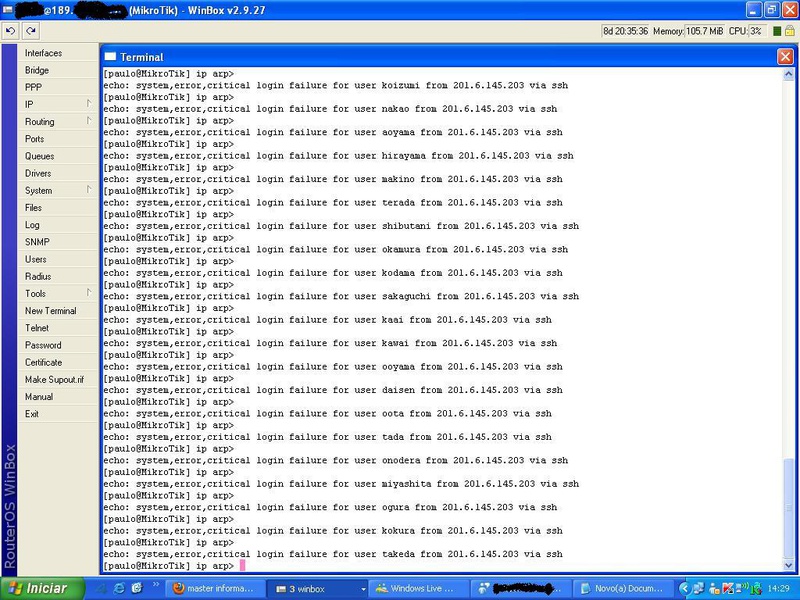
Task: Expand the Routing submenu
Action: point(58,122)
